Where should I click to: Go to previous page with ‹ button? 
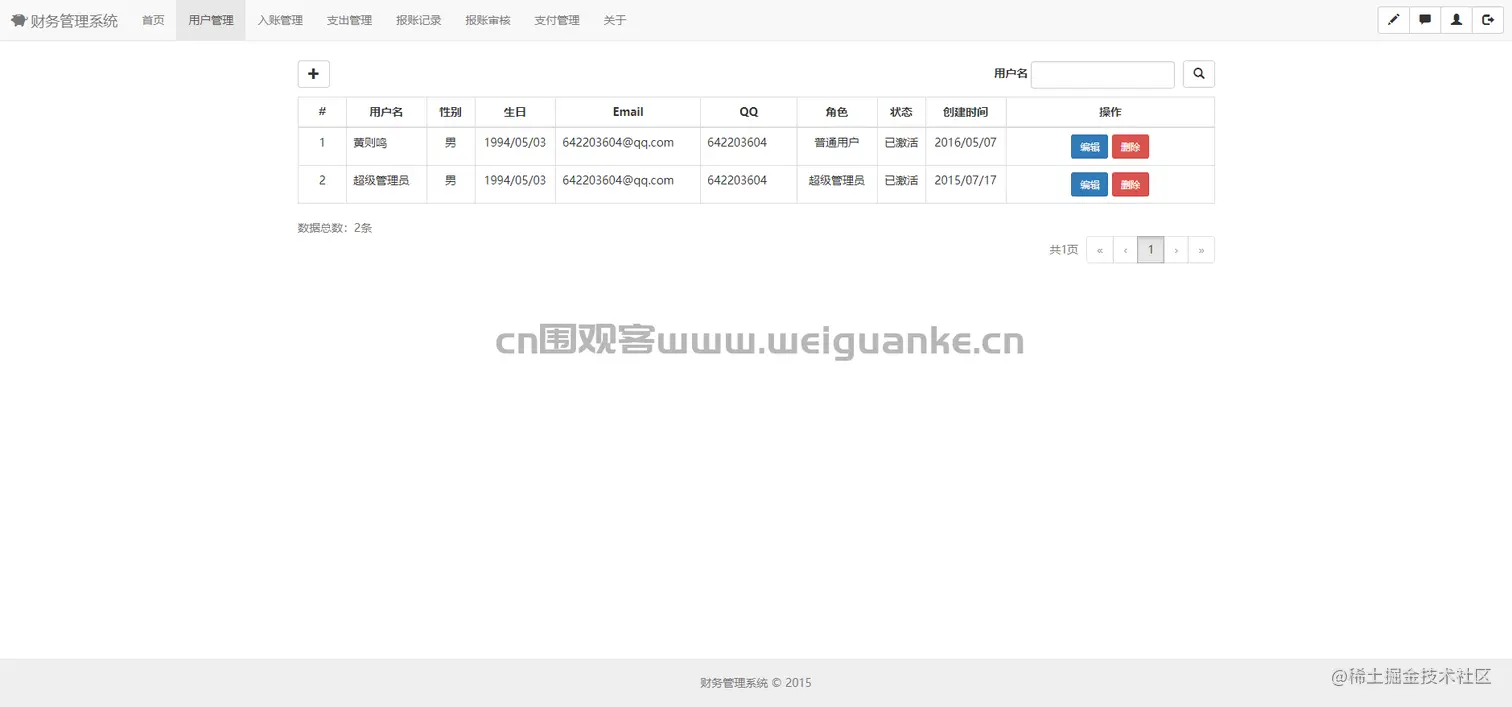[x=1125, y=250]
